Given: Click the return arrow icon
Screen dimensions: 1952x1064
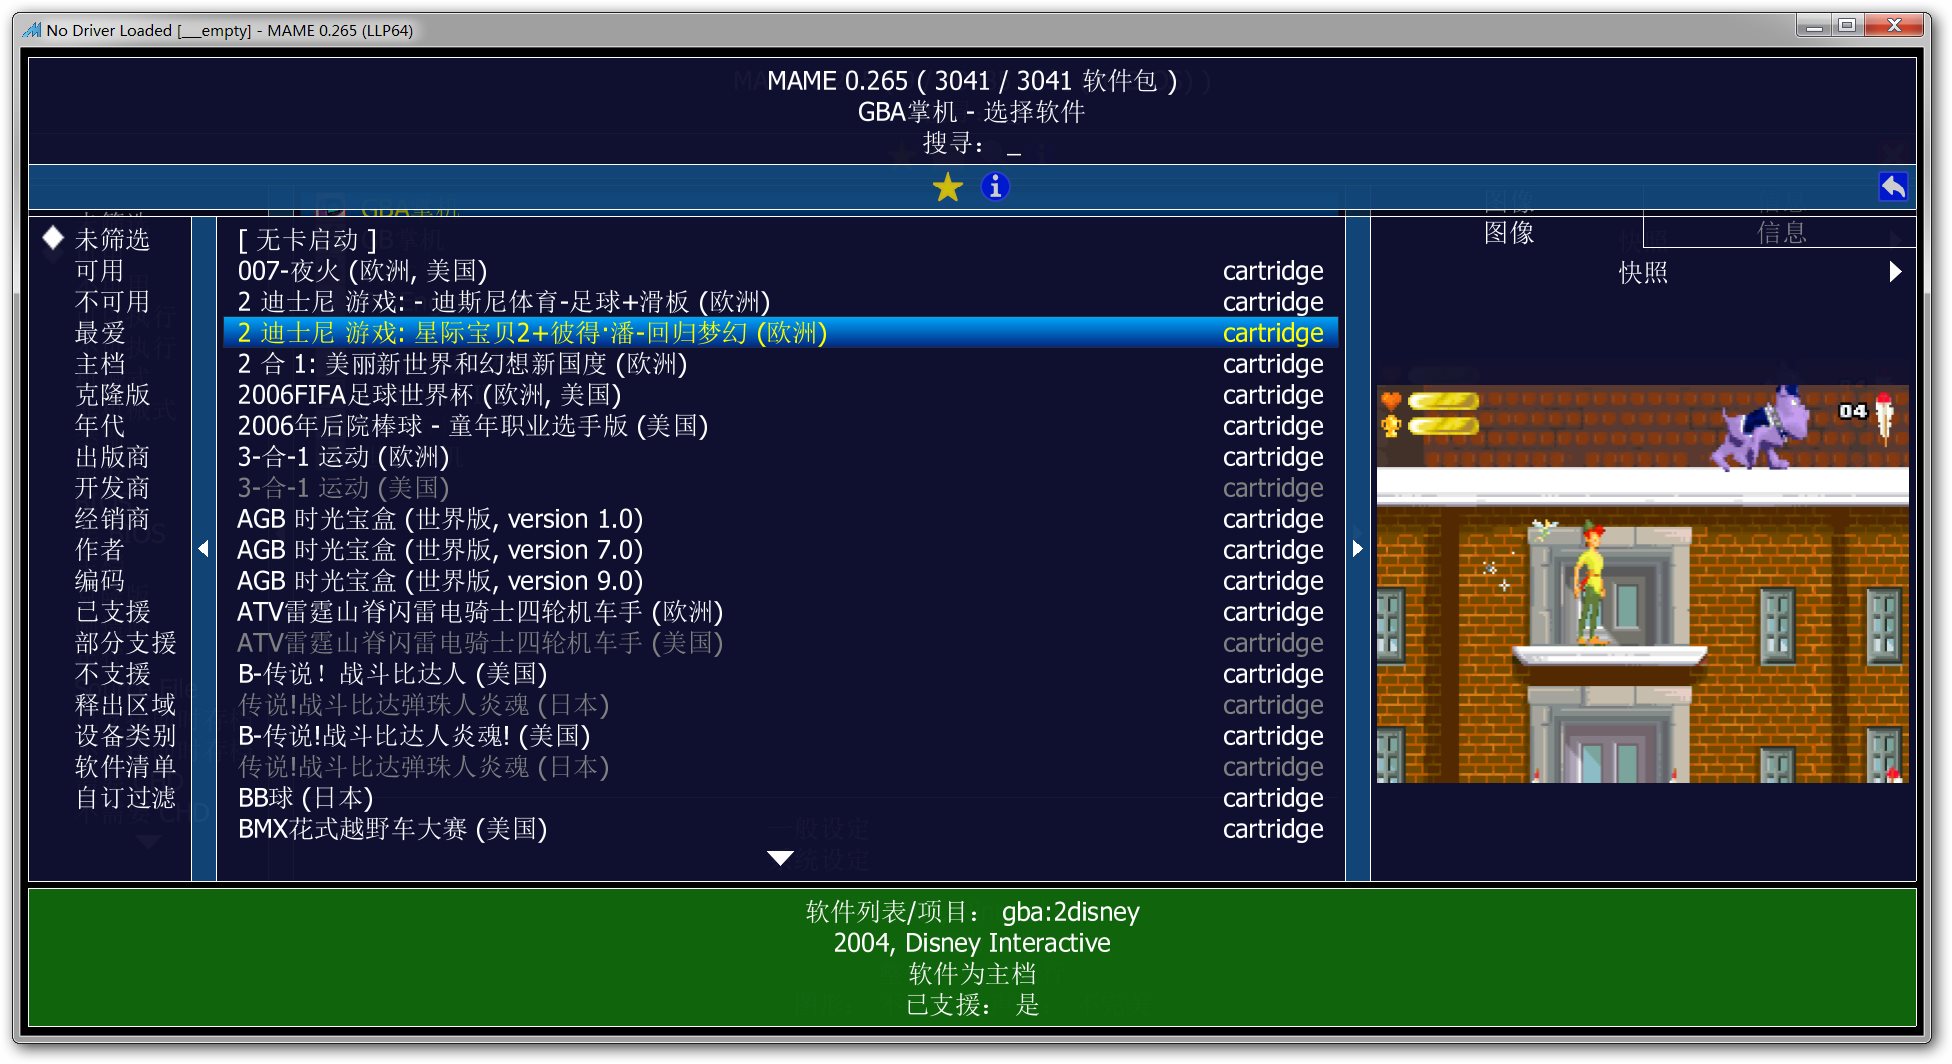Looking at the screenshot, I should coord(1893,187).
